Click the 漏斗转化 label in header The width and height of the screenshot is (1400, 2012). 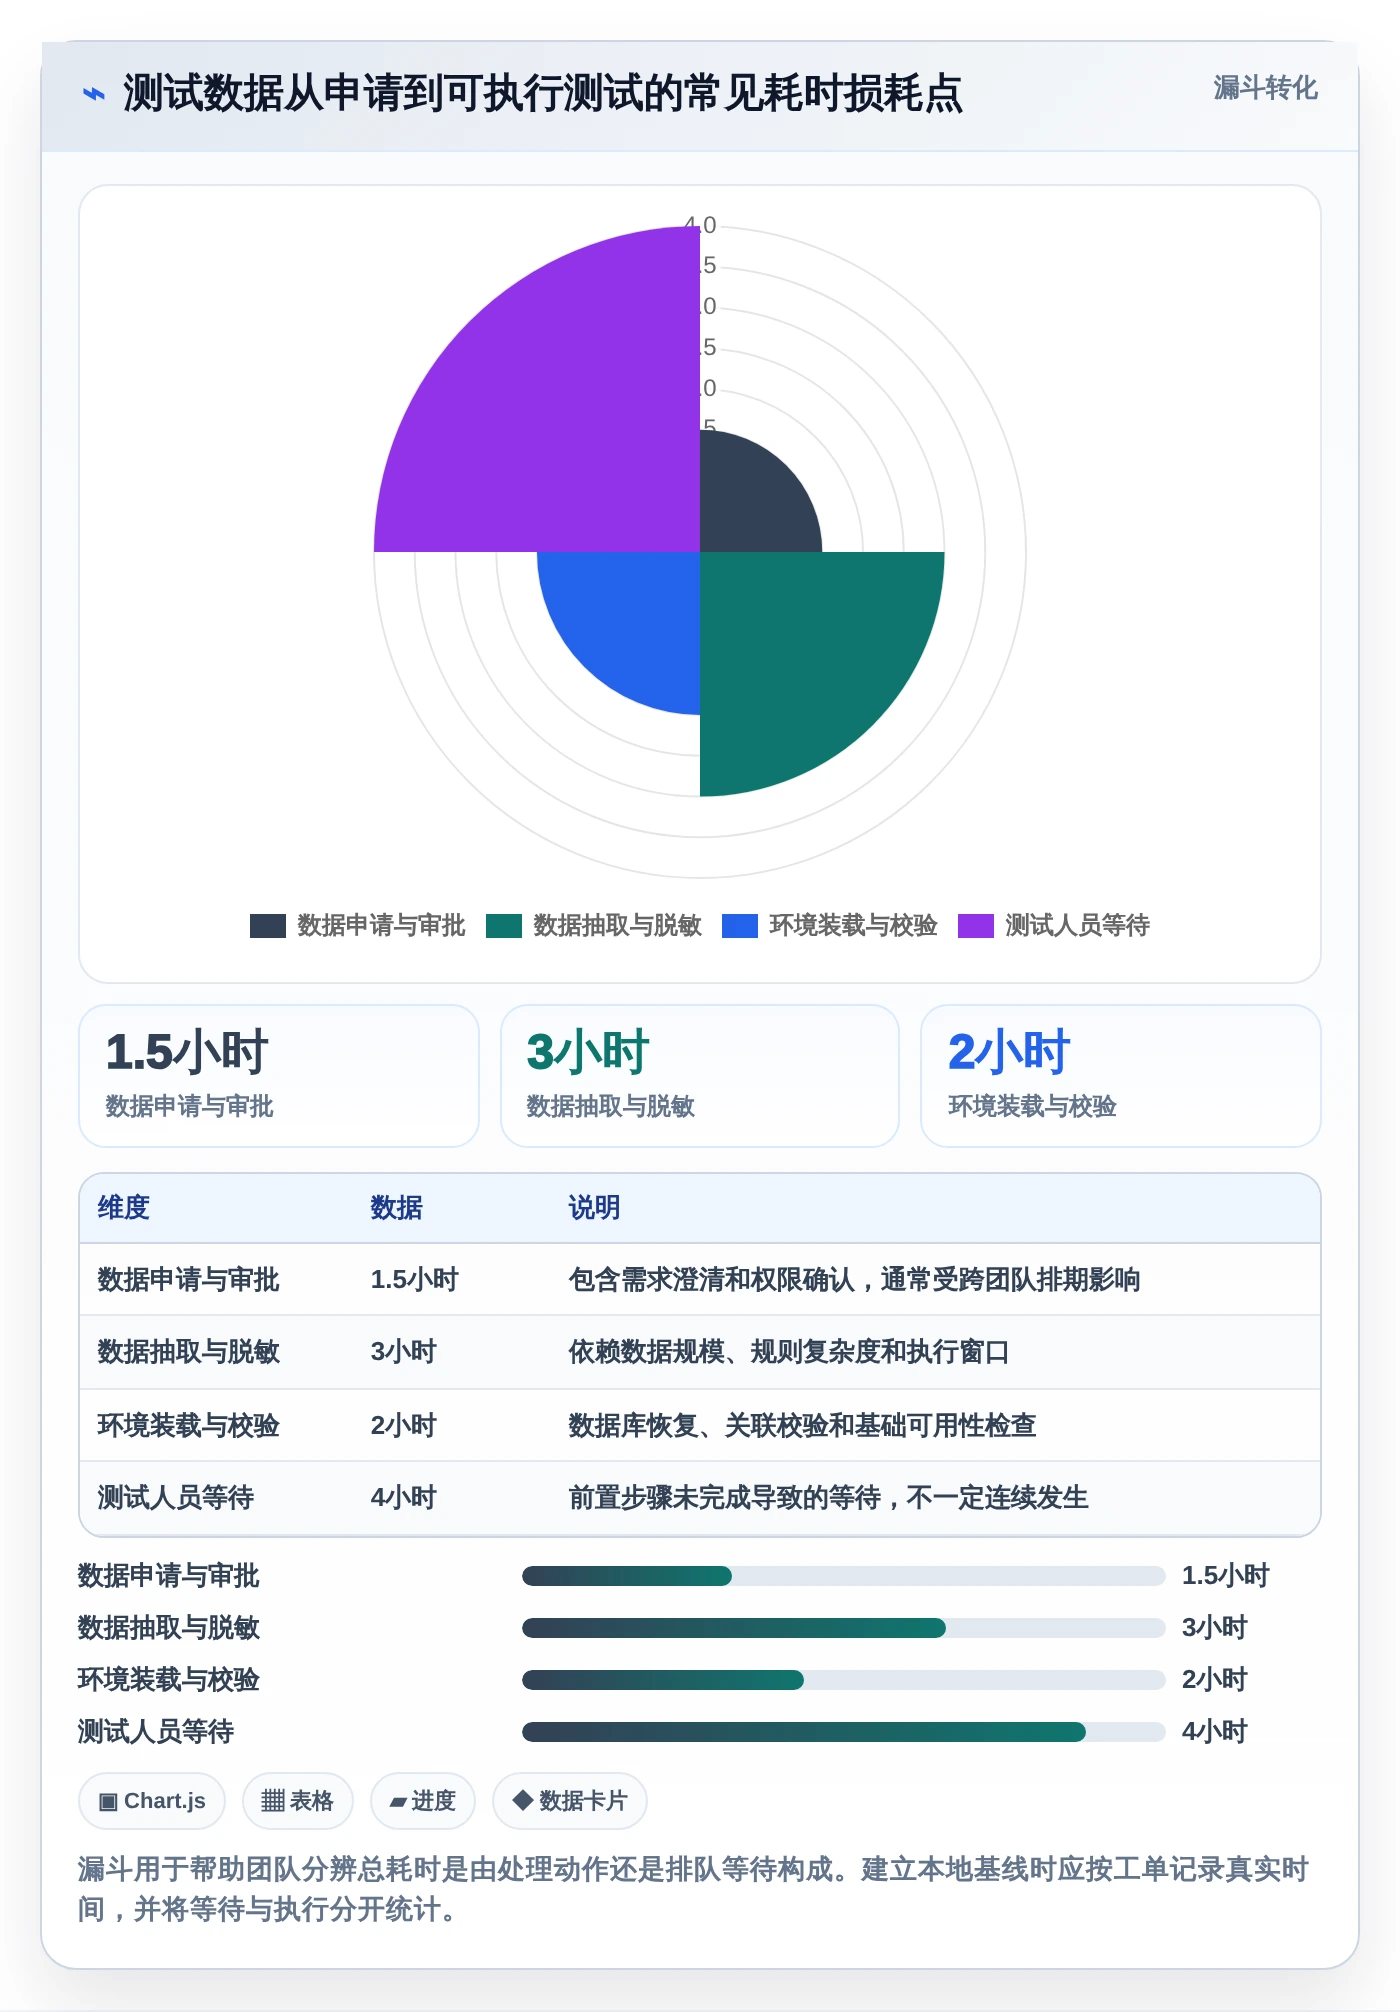1265,88
